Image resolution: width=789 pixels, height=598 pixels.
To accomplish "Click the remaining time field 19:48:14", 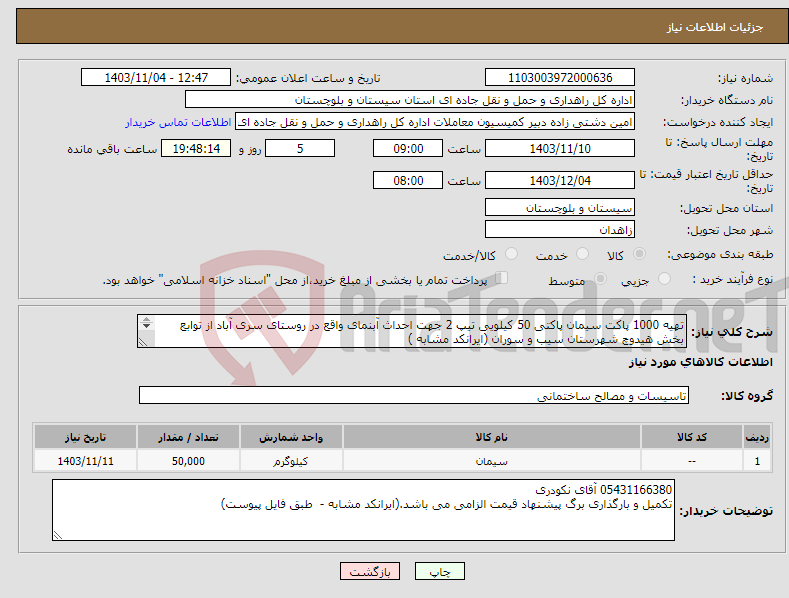I will coord(196,148).
